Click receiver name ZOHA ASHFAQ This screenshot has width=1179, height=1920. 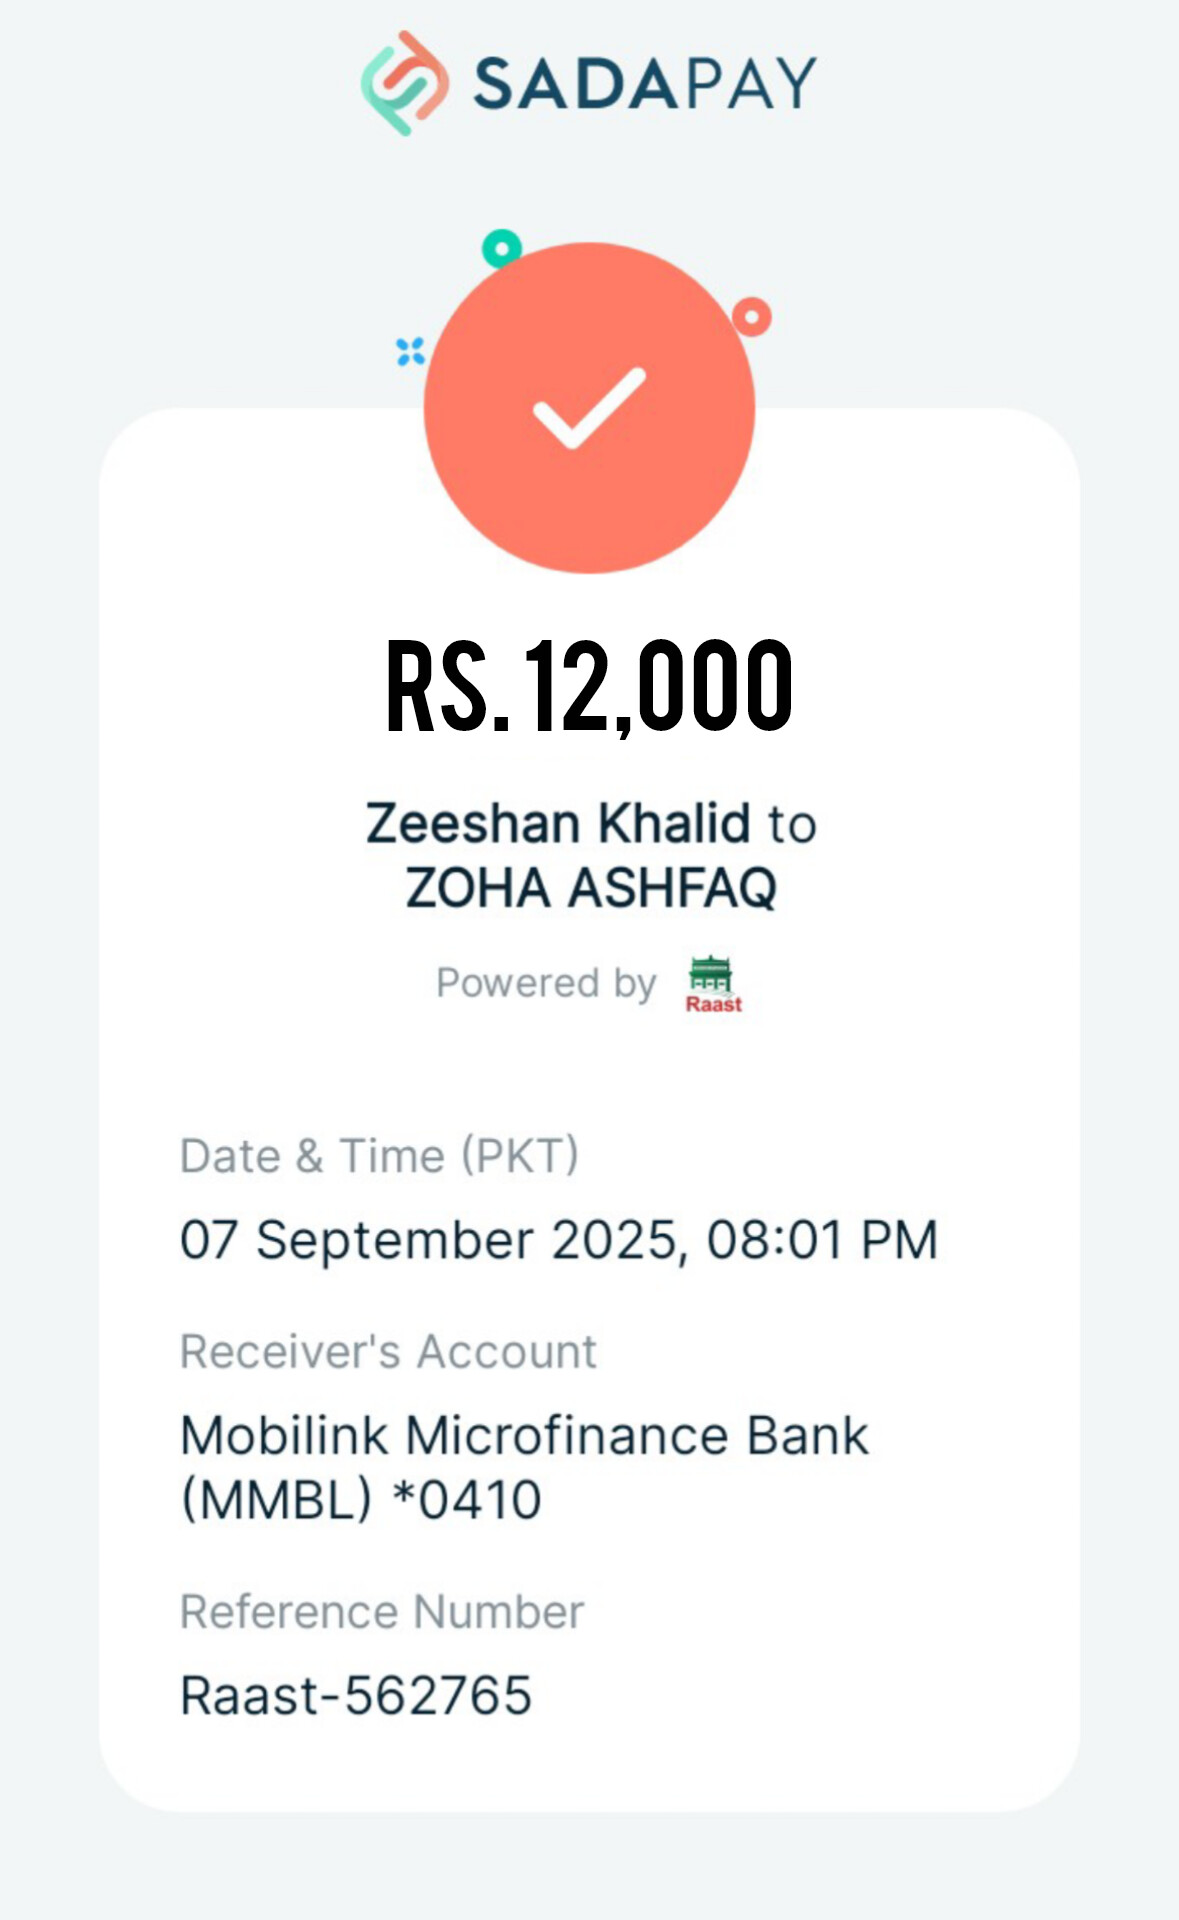(590, 888)
